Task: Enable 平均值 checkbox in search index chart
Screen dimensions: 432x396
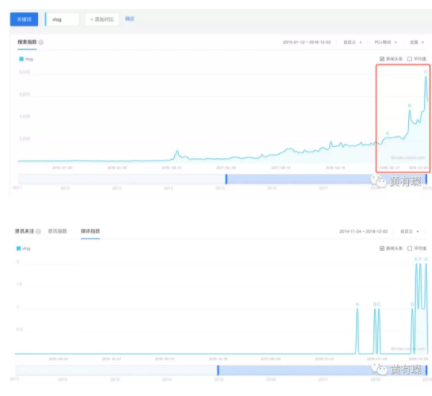Action: click(x=410, y=59)
